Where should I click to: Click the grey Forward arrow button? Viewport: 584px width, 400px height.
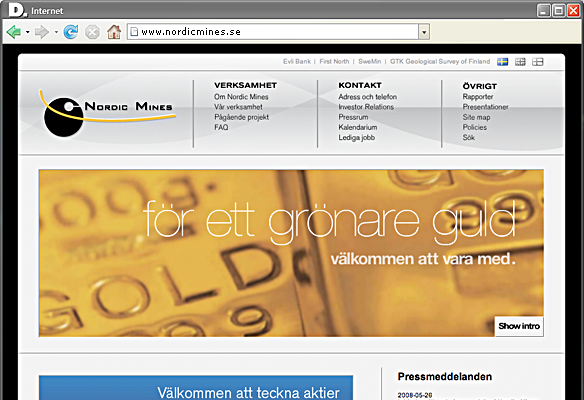pos(42,32)
